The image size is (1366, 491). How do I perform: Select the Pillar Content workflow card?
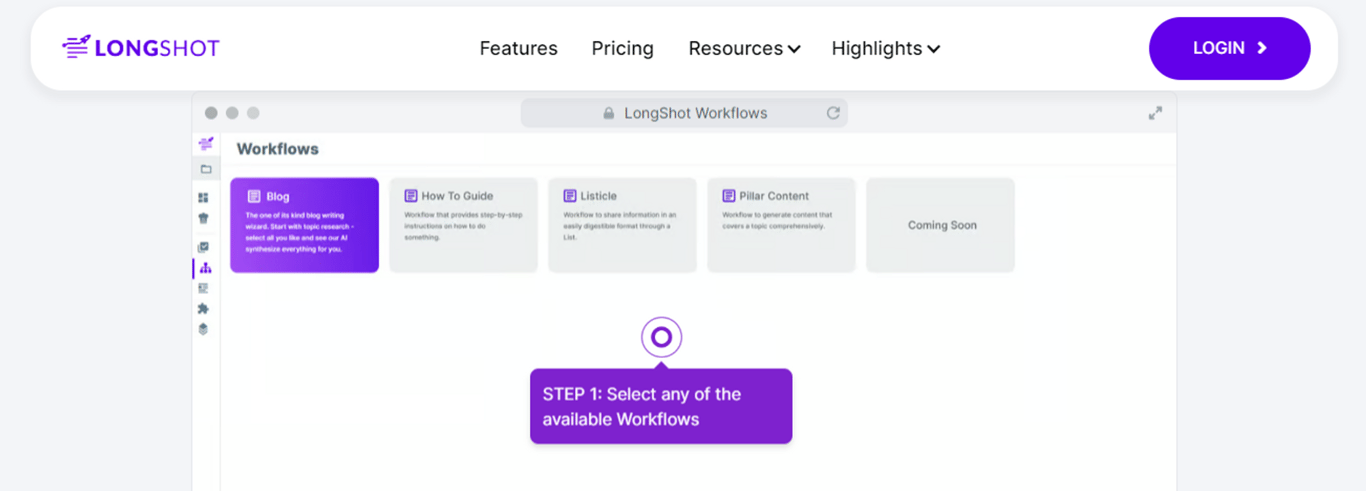[x=781, y=225]
